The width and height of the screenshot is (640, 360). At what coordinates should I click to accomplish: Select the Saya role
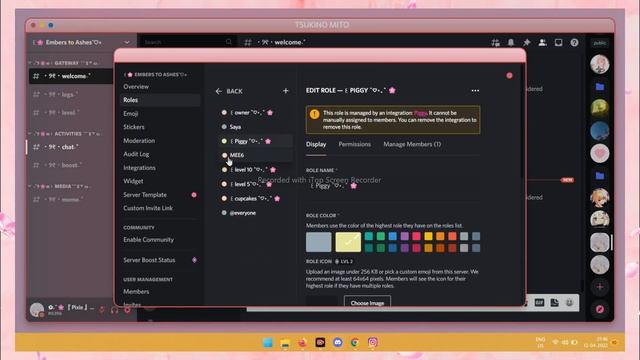point(255,127)
